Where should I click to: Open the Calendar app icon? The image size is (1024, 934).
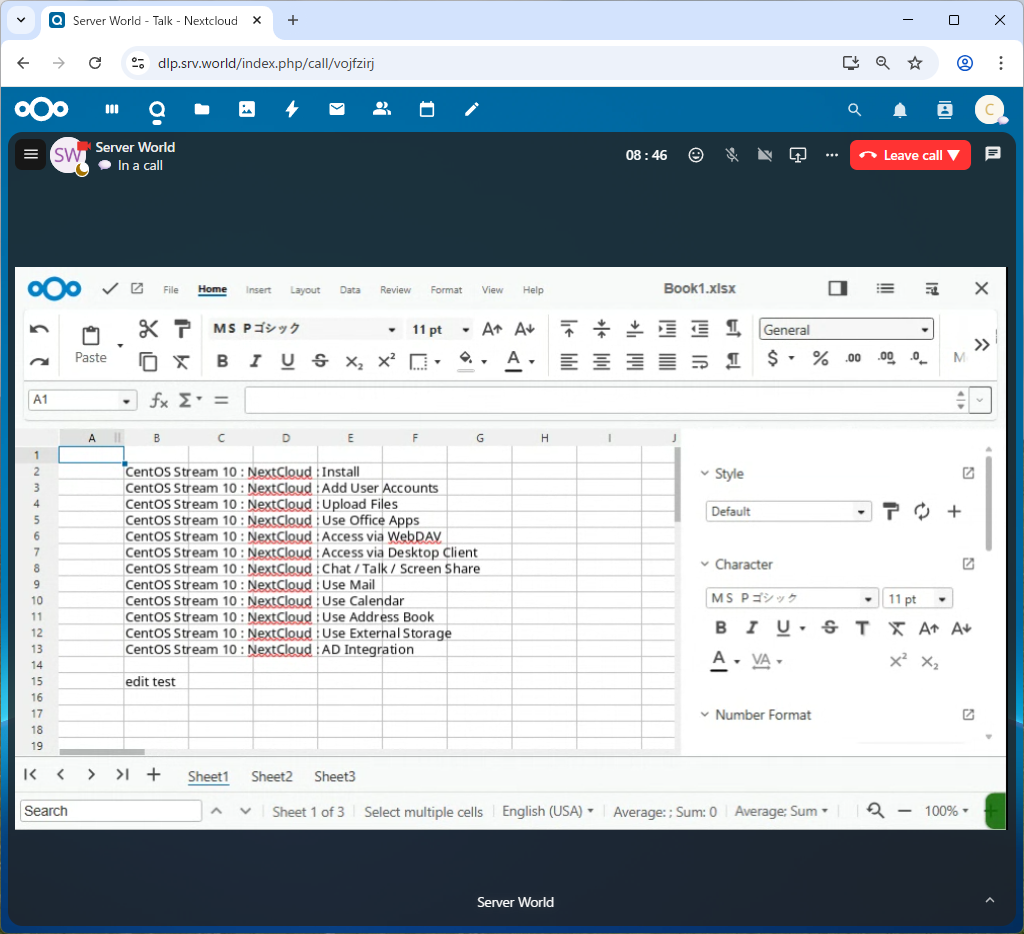click(426, 109)
